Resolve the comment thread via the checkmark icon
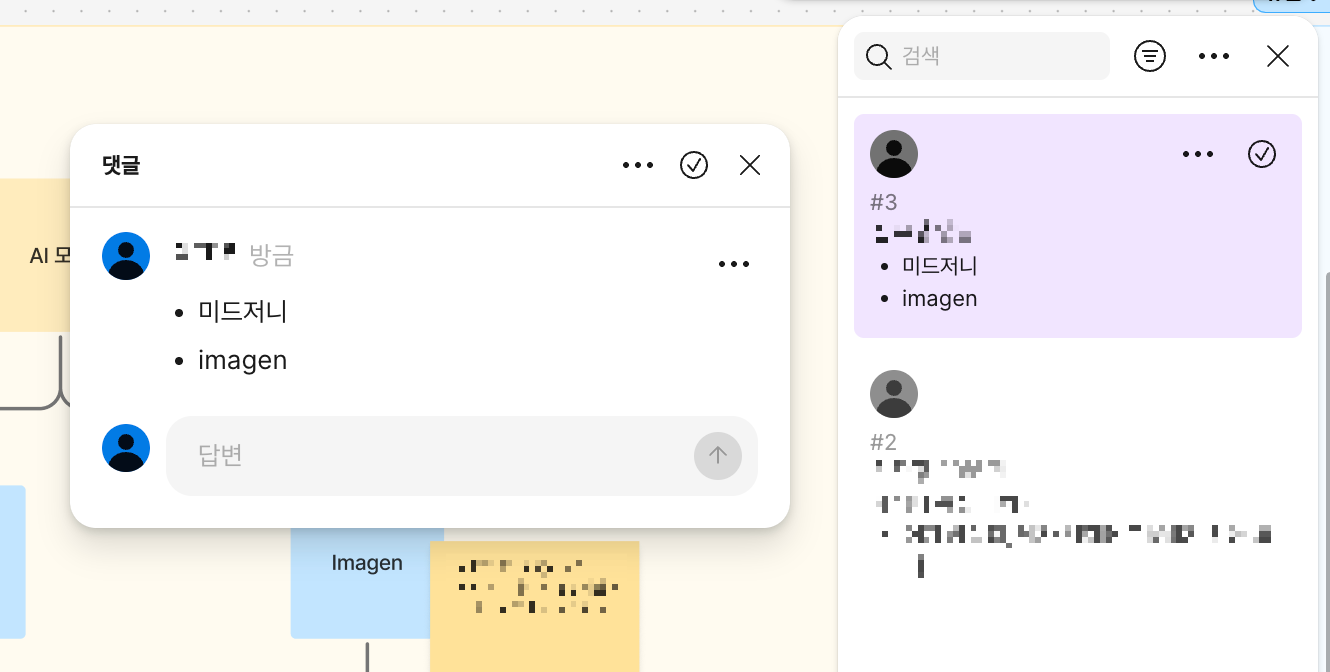The image size is (1330, 672). (694, 165)
